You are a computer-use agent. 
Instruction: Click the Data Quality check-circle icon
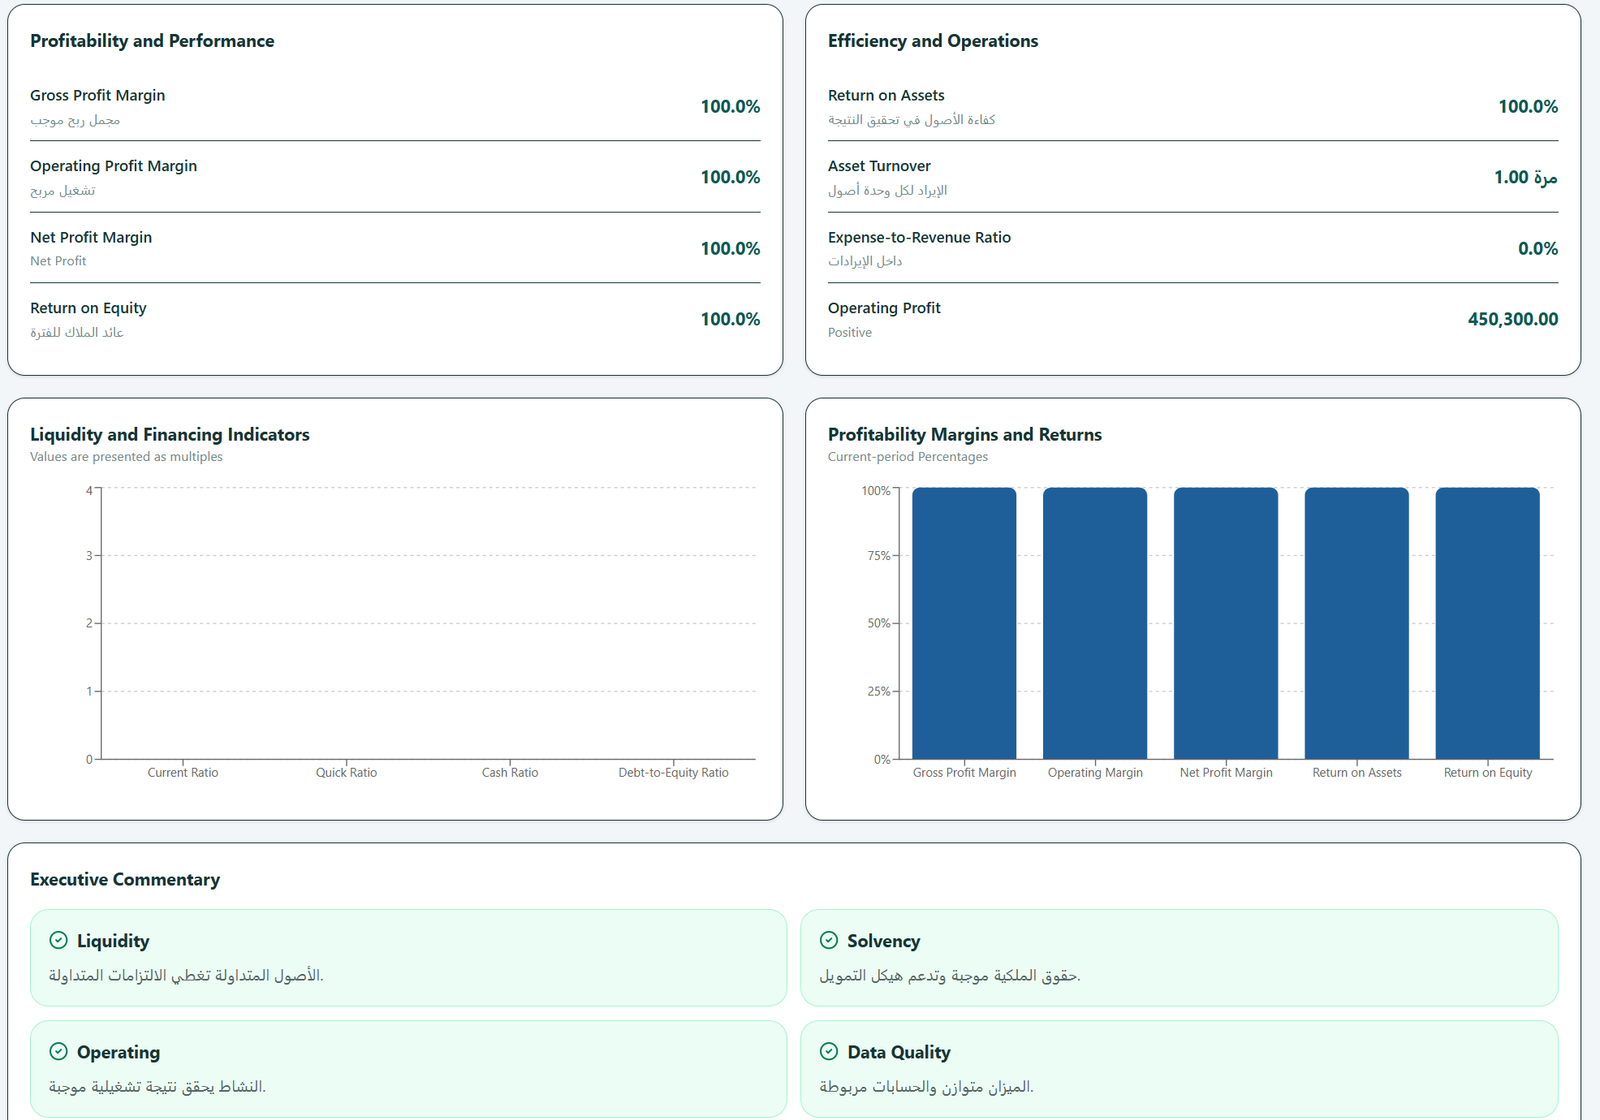(829, 1051)
